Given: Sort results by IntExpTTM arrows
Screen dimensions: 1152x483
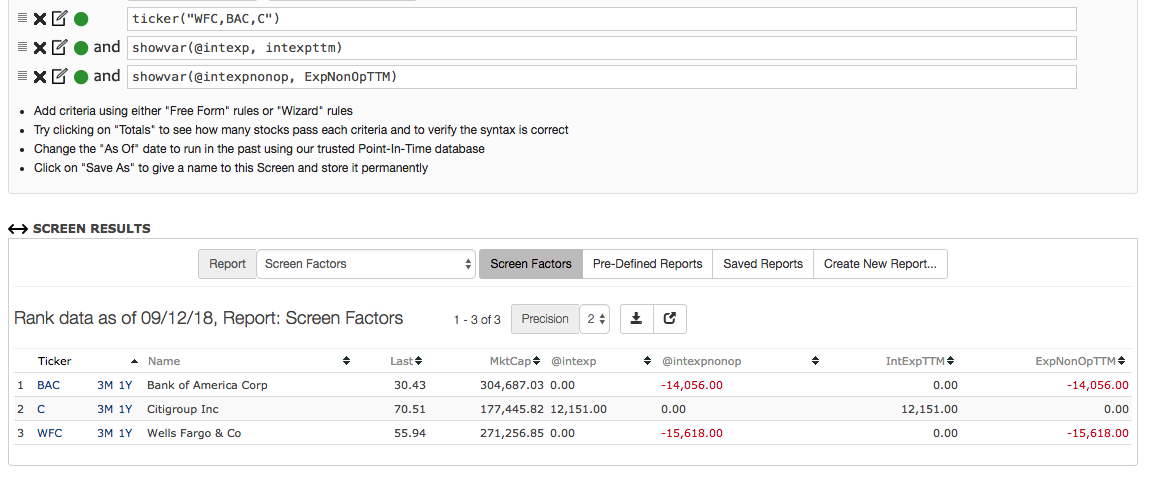Looking at the screenshot, I should pos(951,361).
